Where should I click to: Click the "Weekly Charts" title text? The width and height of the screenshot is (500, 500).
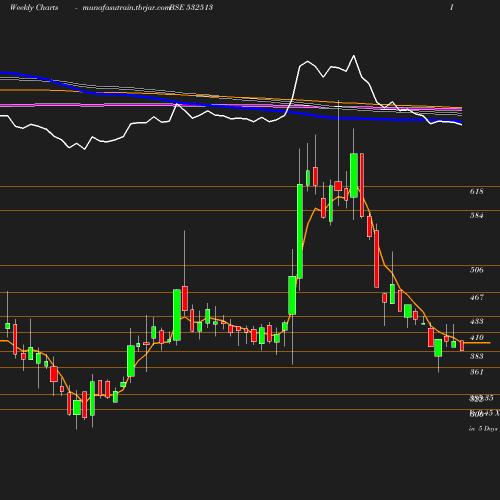pos(34,8)
